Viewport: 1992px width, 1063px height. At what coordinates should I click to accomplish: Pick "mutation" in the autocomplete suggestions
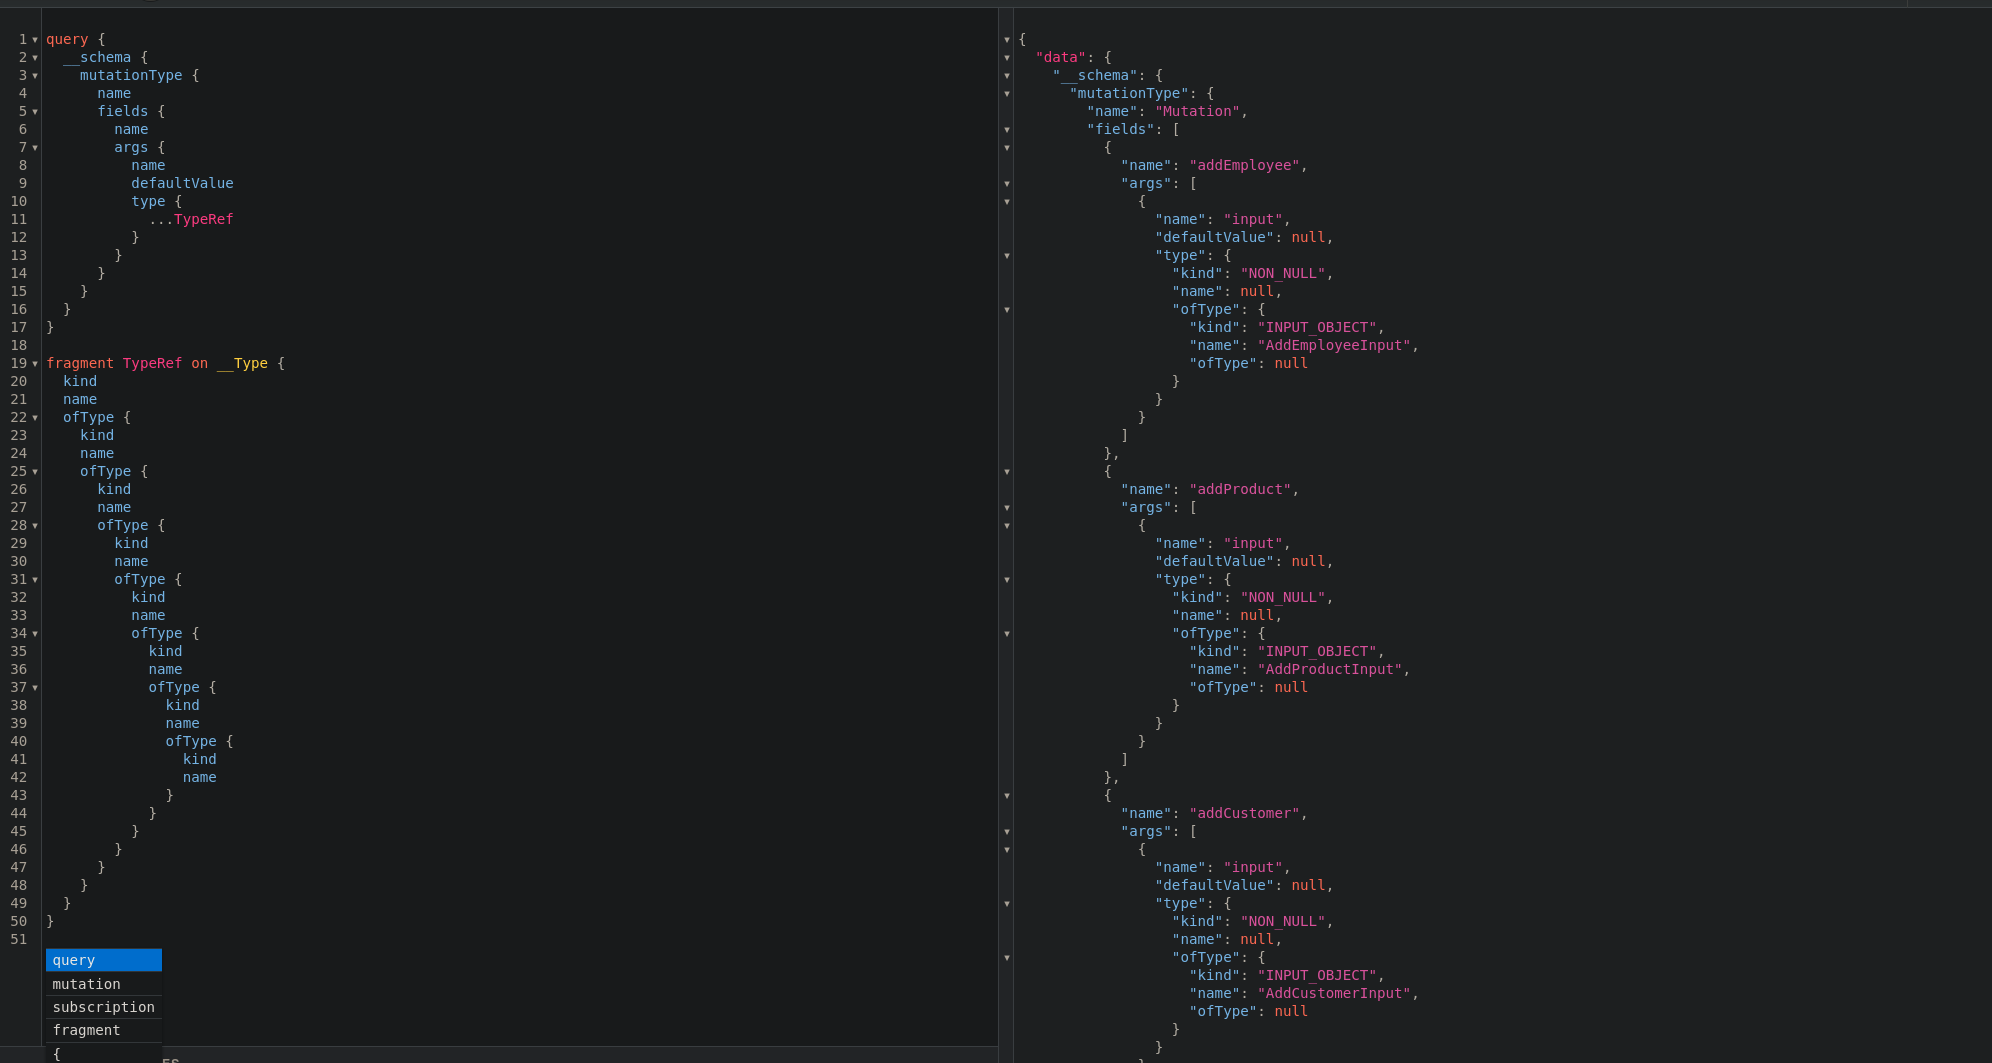pyautogui.click(x=103, y=984)
